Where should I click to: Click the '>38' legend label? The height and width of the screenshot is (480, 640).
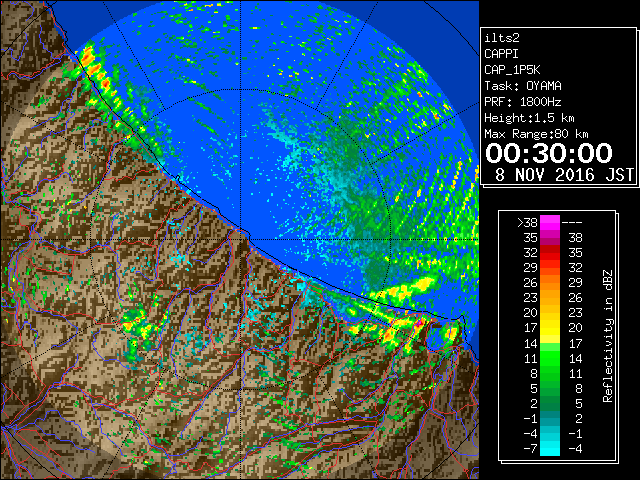pos(527,222)
